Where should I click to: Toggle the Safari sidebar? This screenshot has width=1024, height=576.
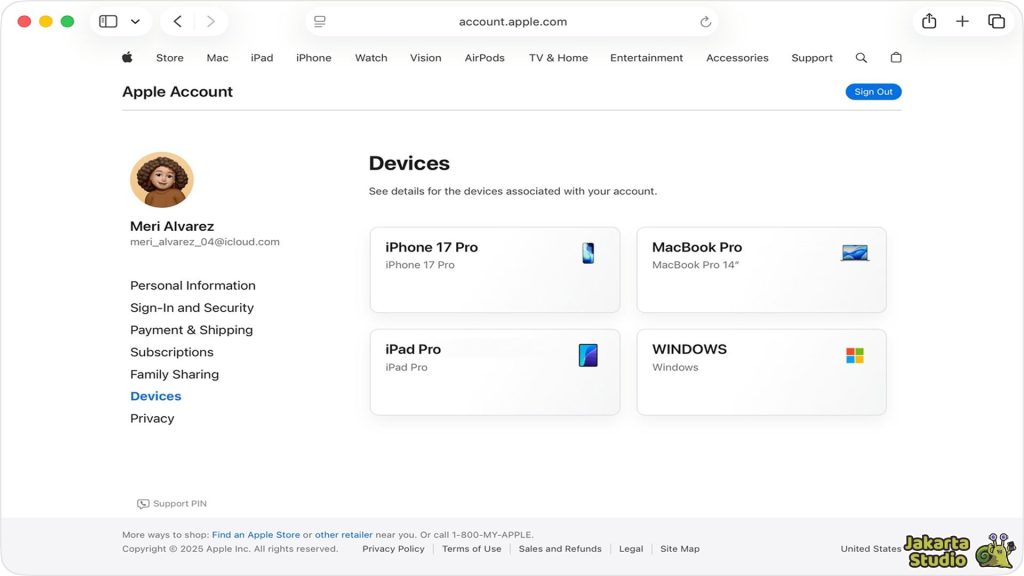click(108, 21)
